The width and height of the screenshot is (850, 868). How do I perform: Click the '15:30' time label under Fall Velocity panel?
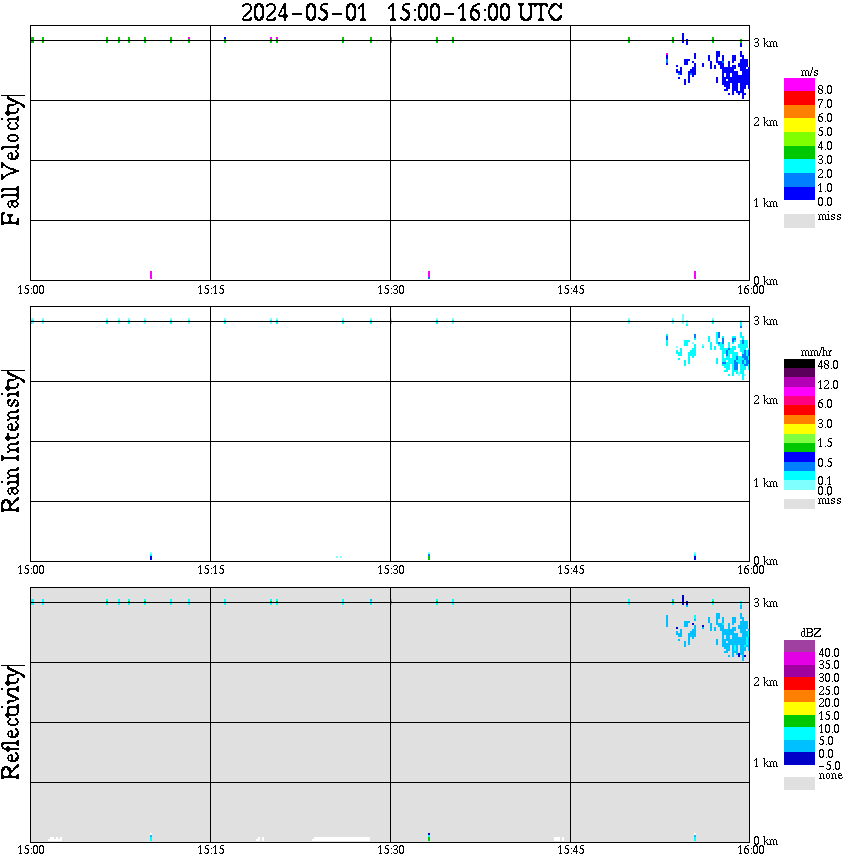(x=391, y=290)
